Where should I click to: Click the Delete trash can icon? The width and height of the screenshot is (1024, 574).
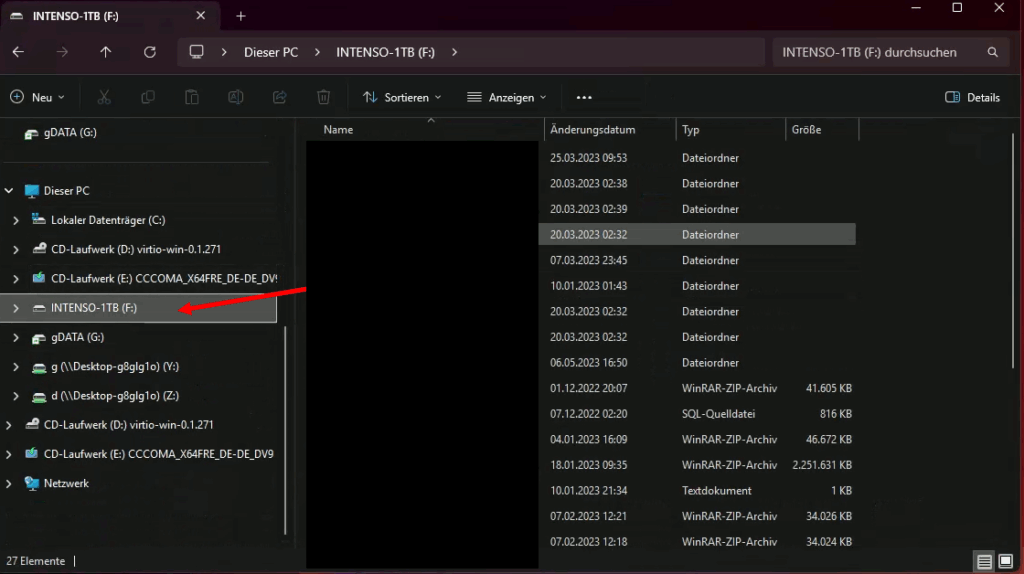(x=324, y=97)
